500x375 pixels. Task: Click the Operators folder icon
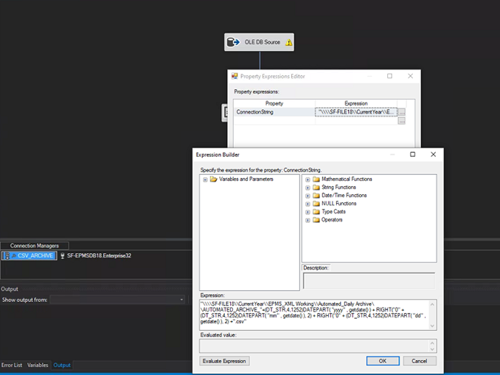coord(316,220)
